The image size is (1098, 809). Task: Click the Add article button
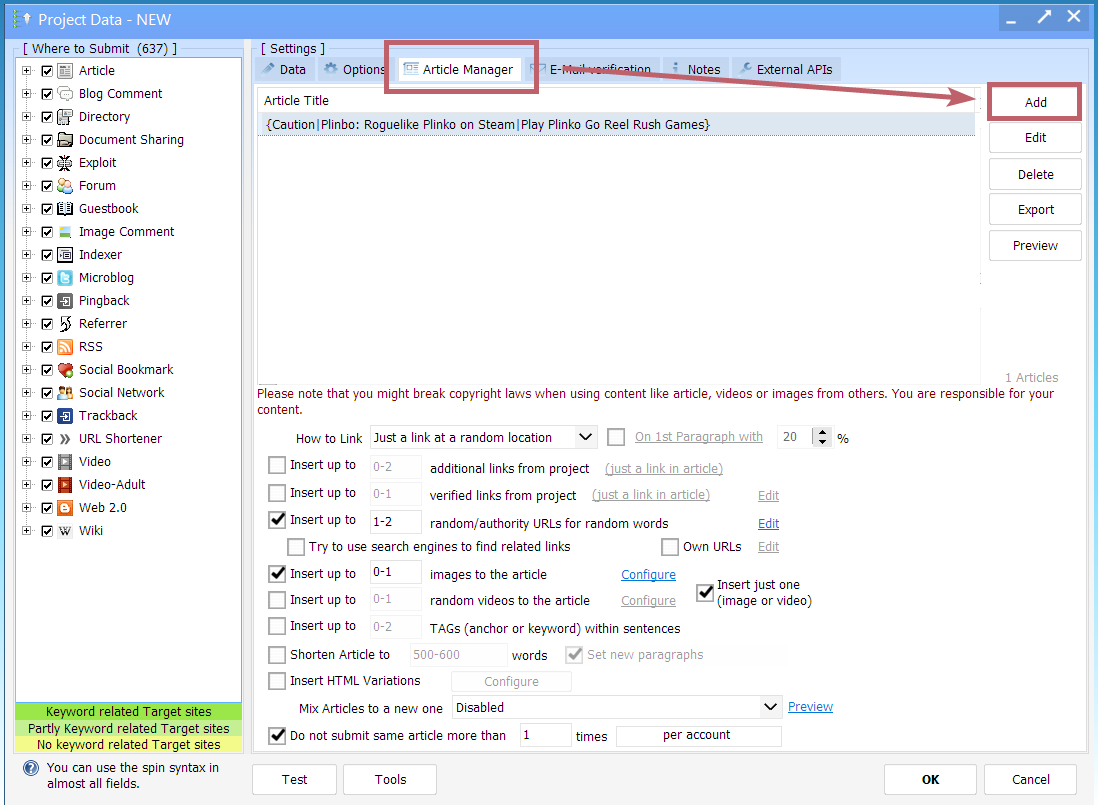[1035, 102]
